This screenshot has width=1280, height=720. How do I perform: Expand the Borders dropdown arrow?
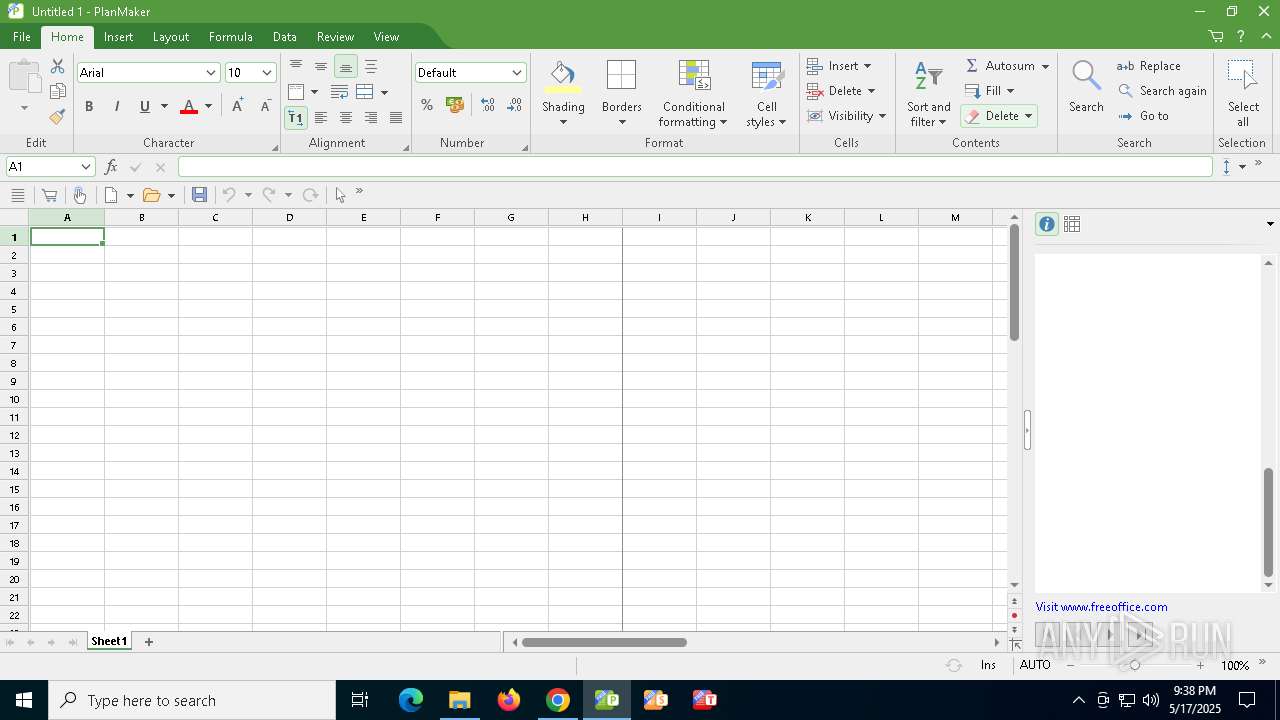622,122
